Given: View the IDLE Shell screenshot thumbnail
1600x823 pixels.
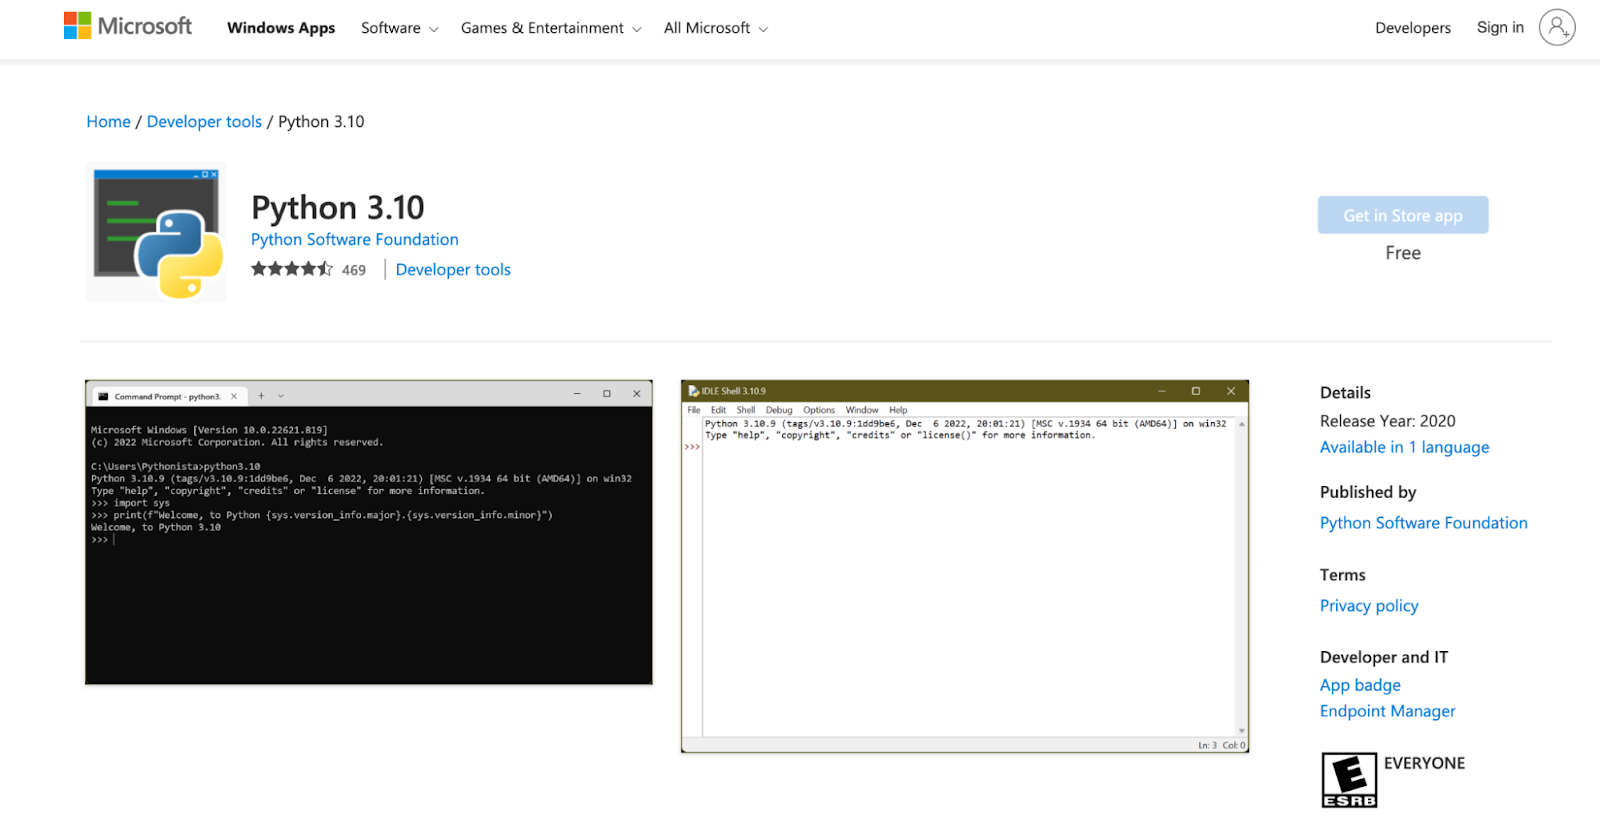Looking at the screenshot, I should 965,566.
